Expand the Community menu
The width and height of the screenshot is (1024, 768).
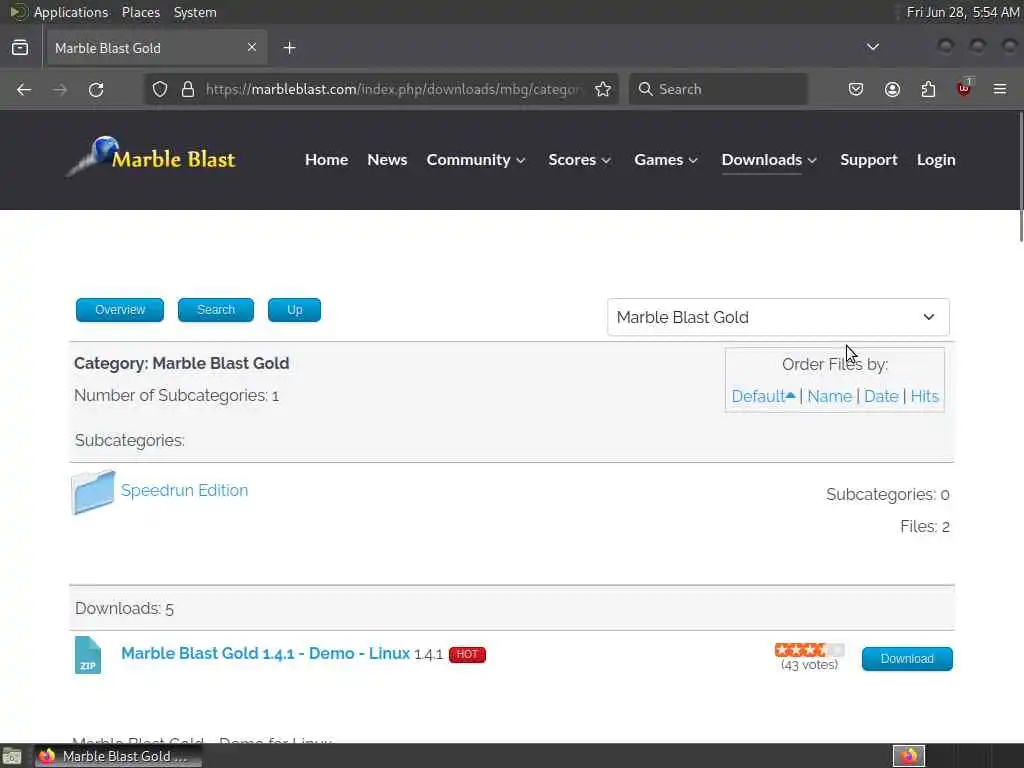[x=475, y=160]
